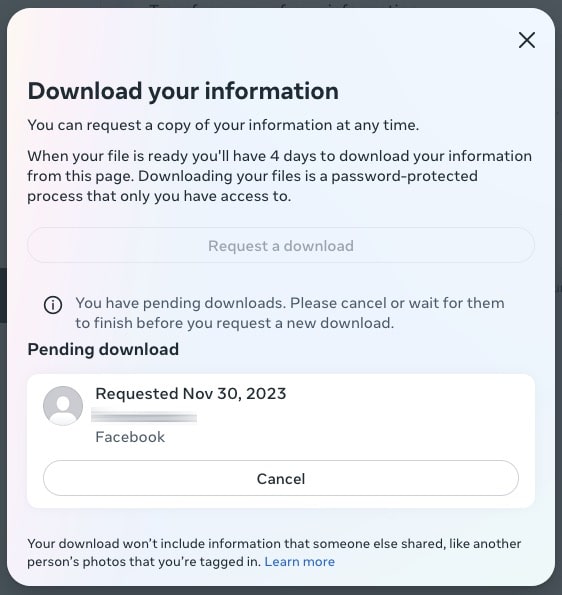Open the Learn more link
The image size is (562, 595).
click(x=299, y=562)
